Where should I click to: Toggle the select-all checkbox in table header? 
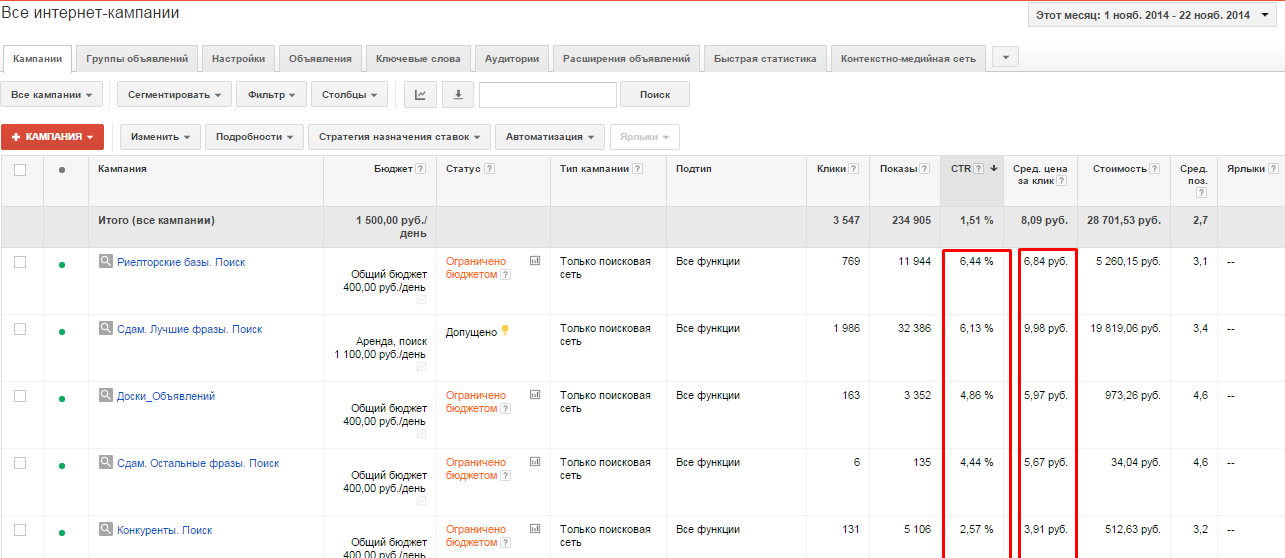click(x=20, y=170)
